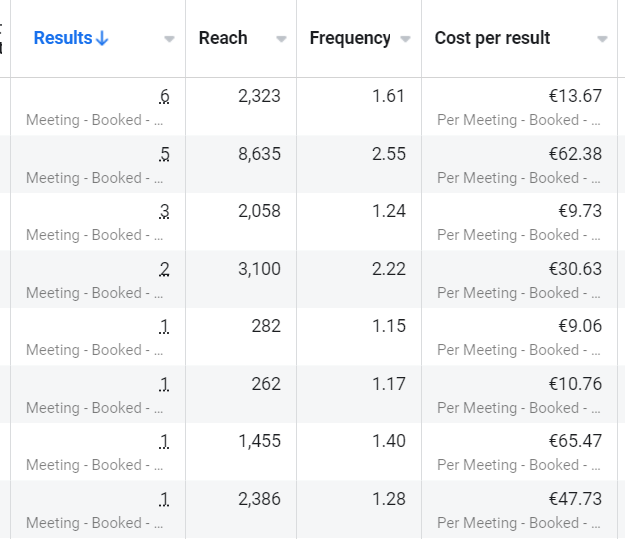The width and height of the screenshot is (625, 539).
Task: Click the down arrow sort icon beside Results
Action: click(x=102, y=39)
